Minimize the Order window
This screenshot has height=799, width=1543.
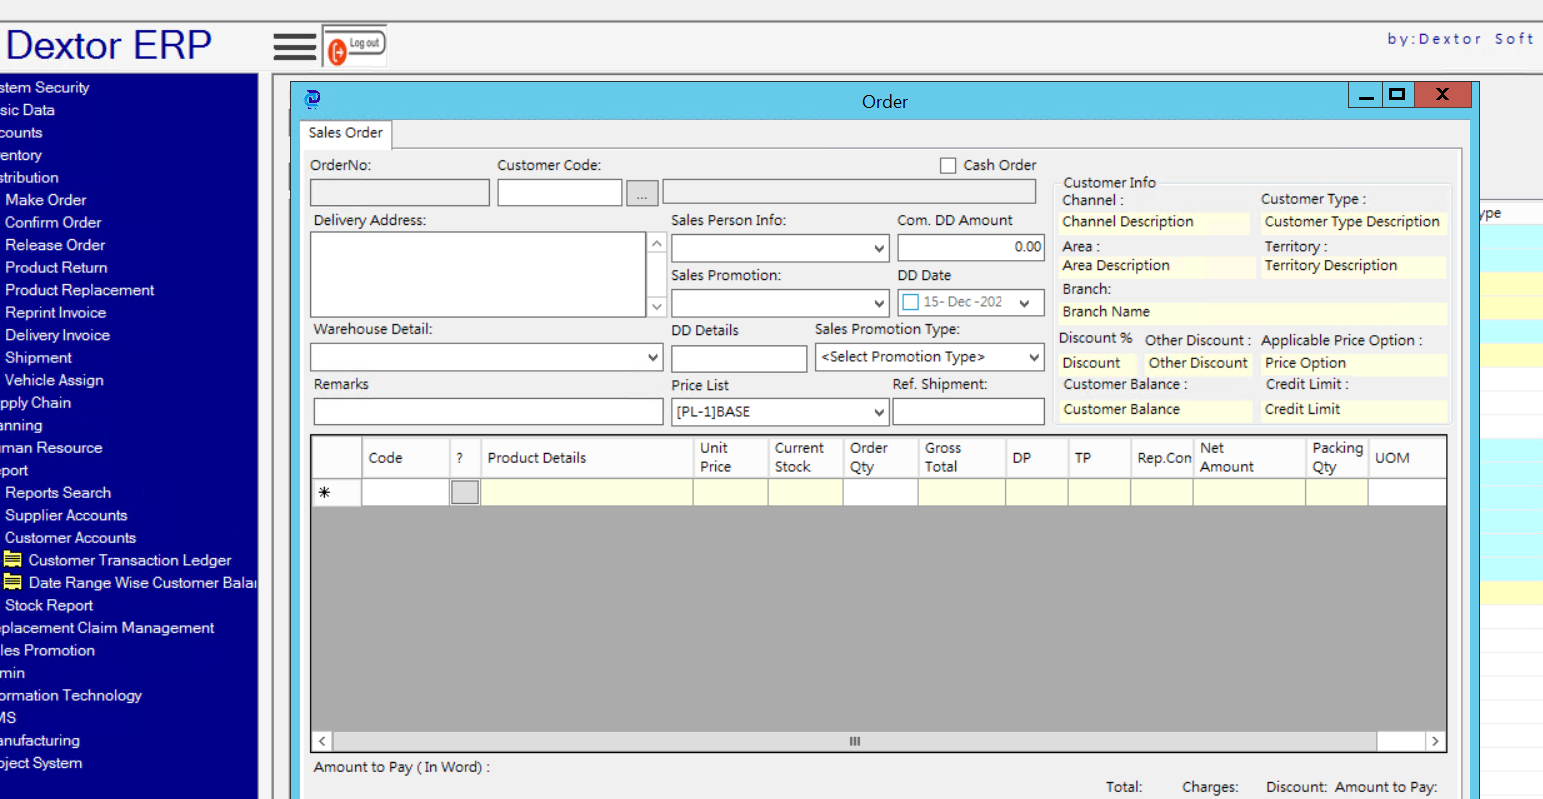pyautogui.click(x=1366, y=95)
